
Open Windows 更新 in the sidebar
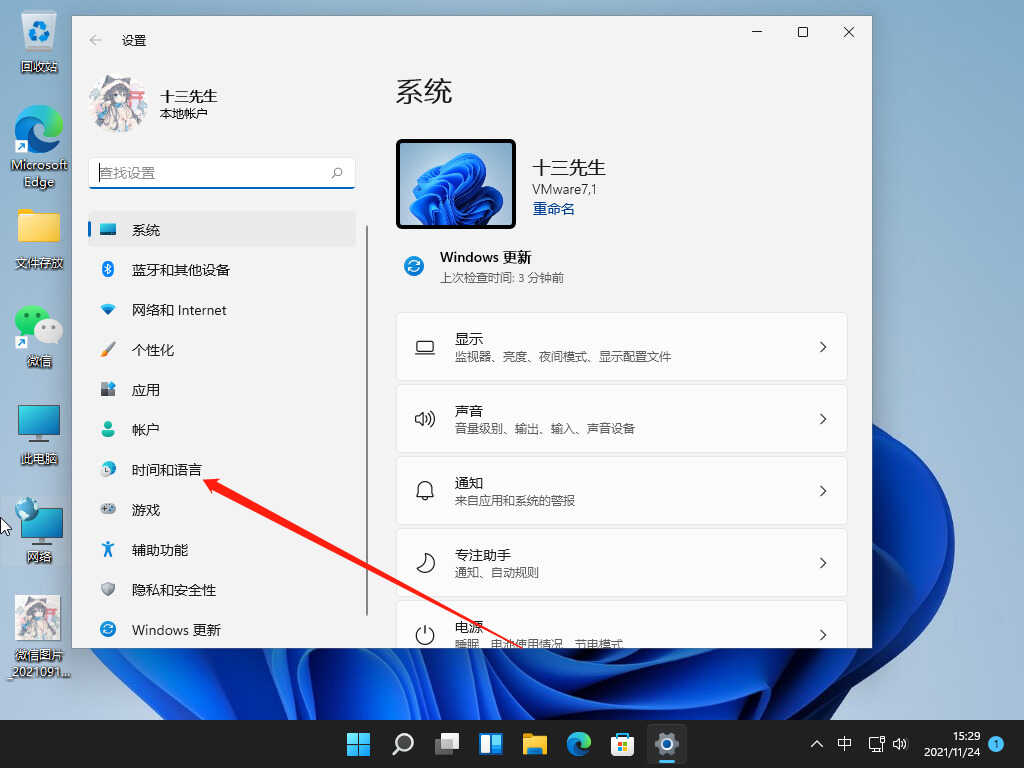(x=222, y=630)
